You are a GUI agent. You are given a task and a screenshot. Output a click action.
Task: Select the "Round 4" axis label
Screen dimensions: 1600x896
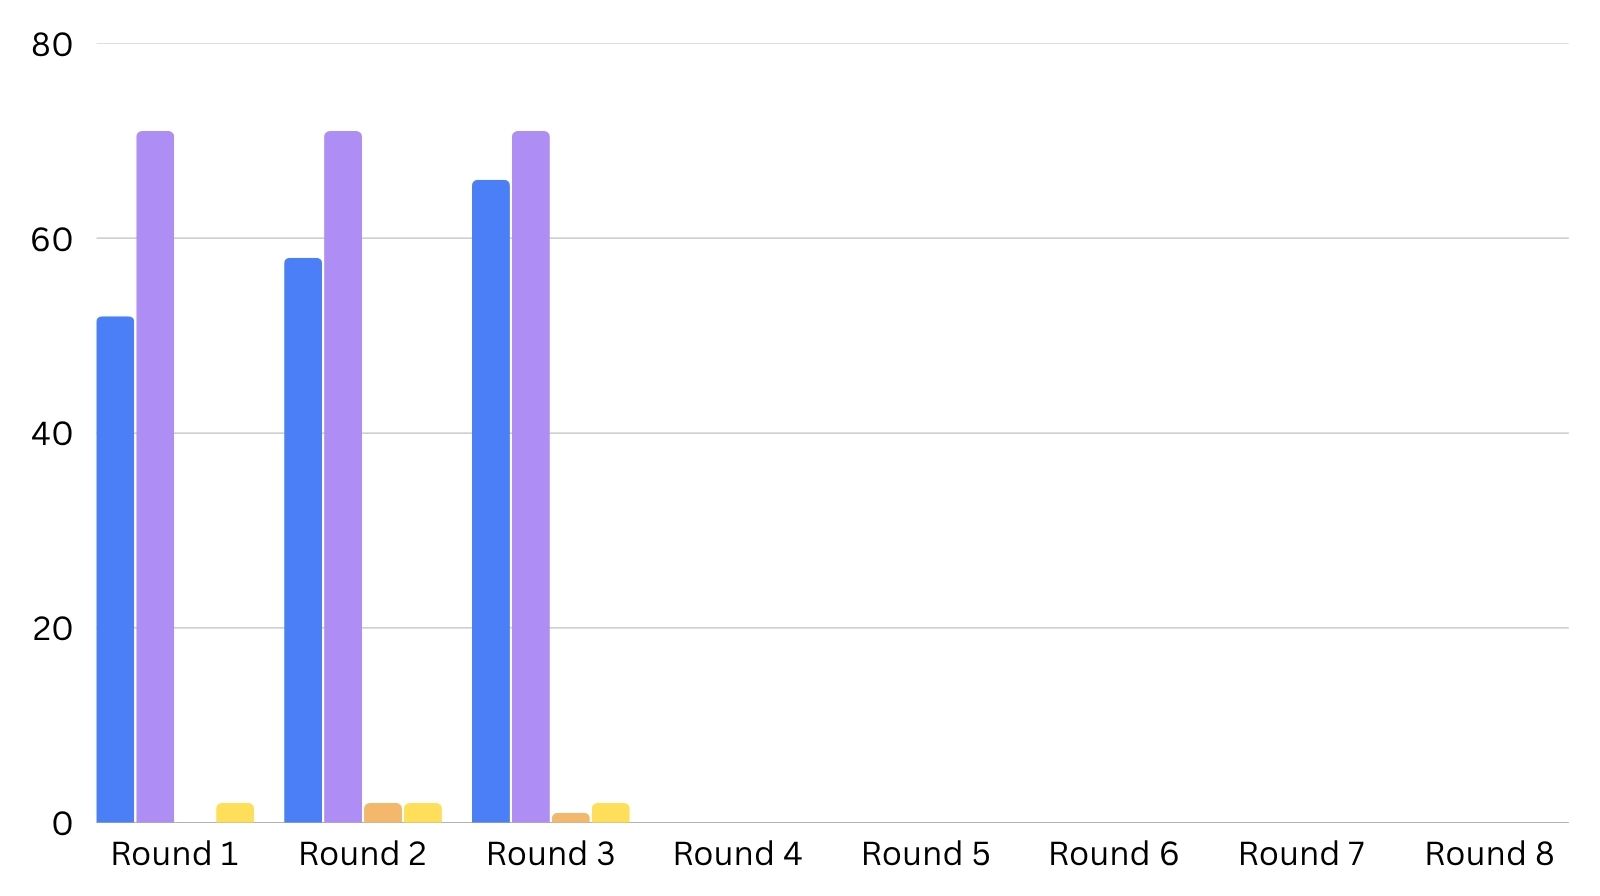pos(738,854)
